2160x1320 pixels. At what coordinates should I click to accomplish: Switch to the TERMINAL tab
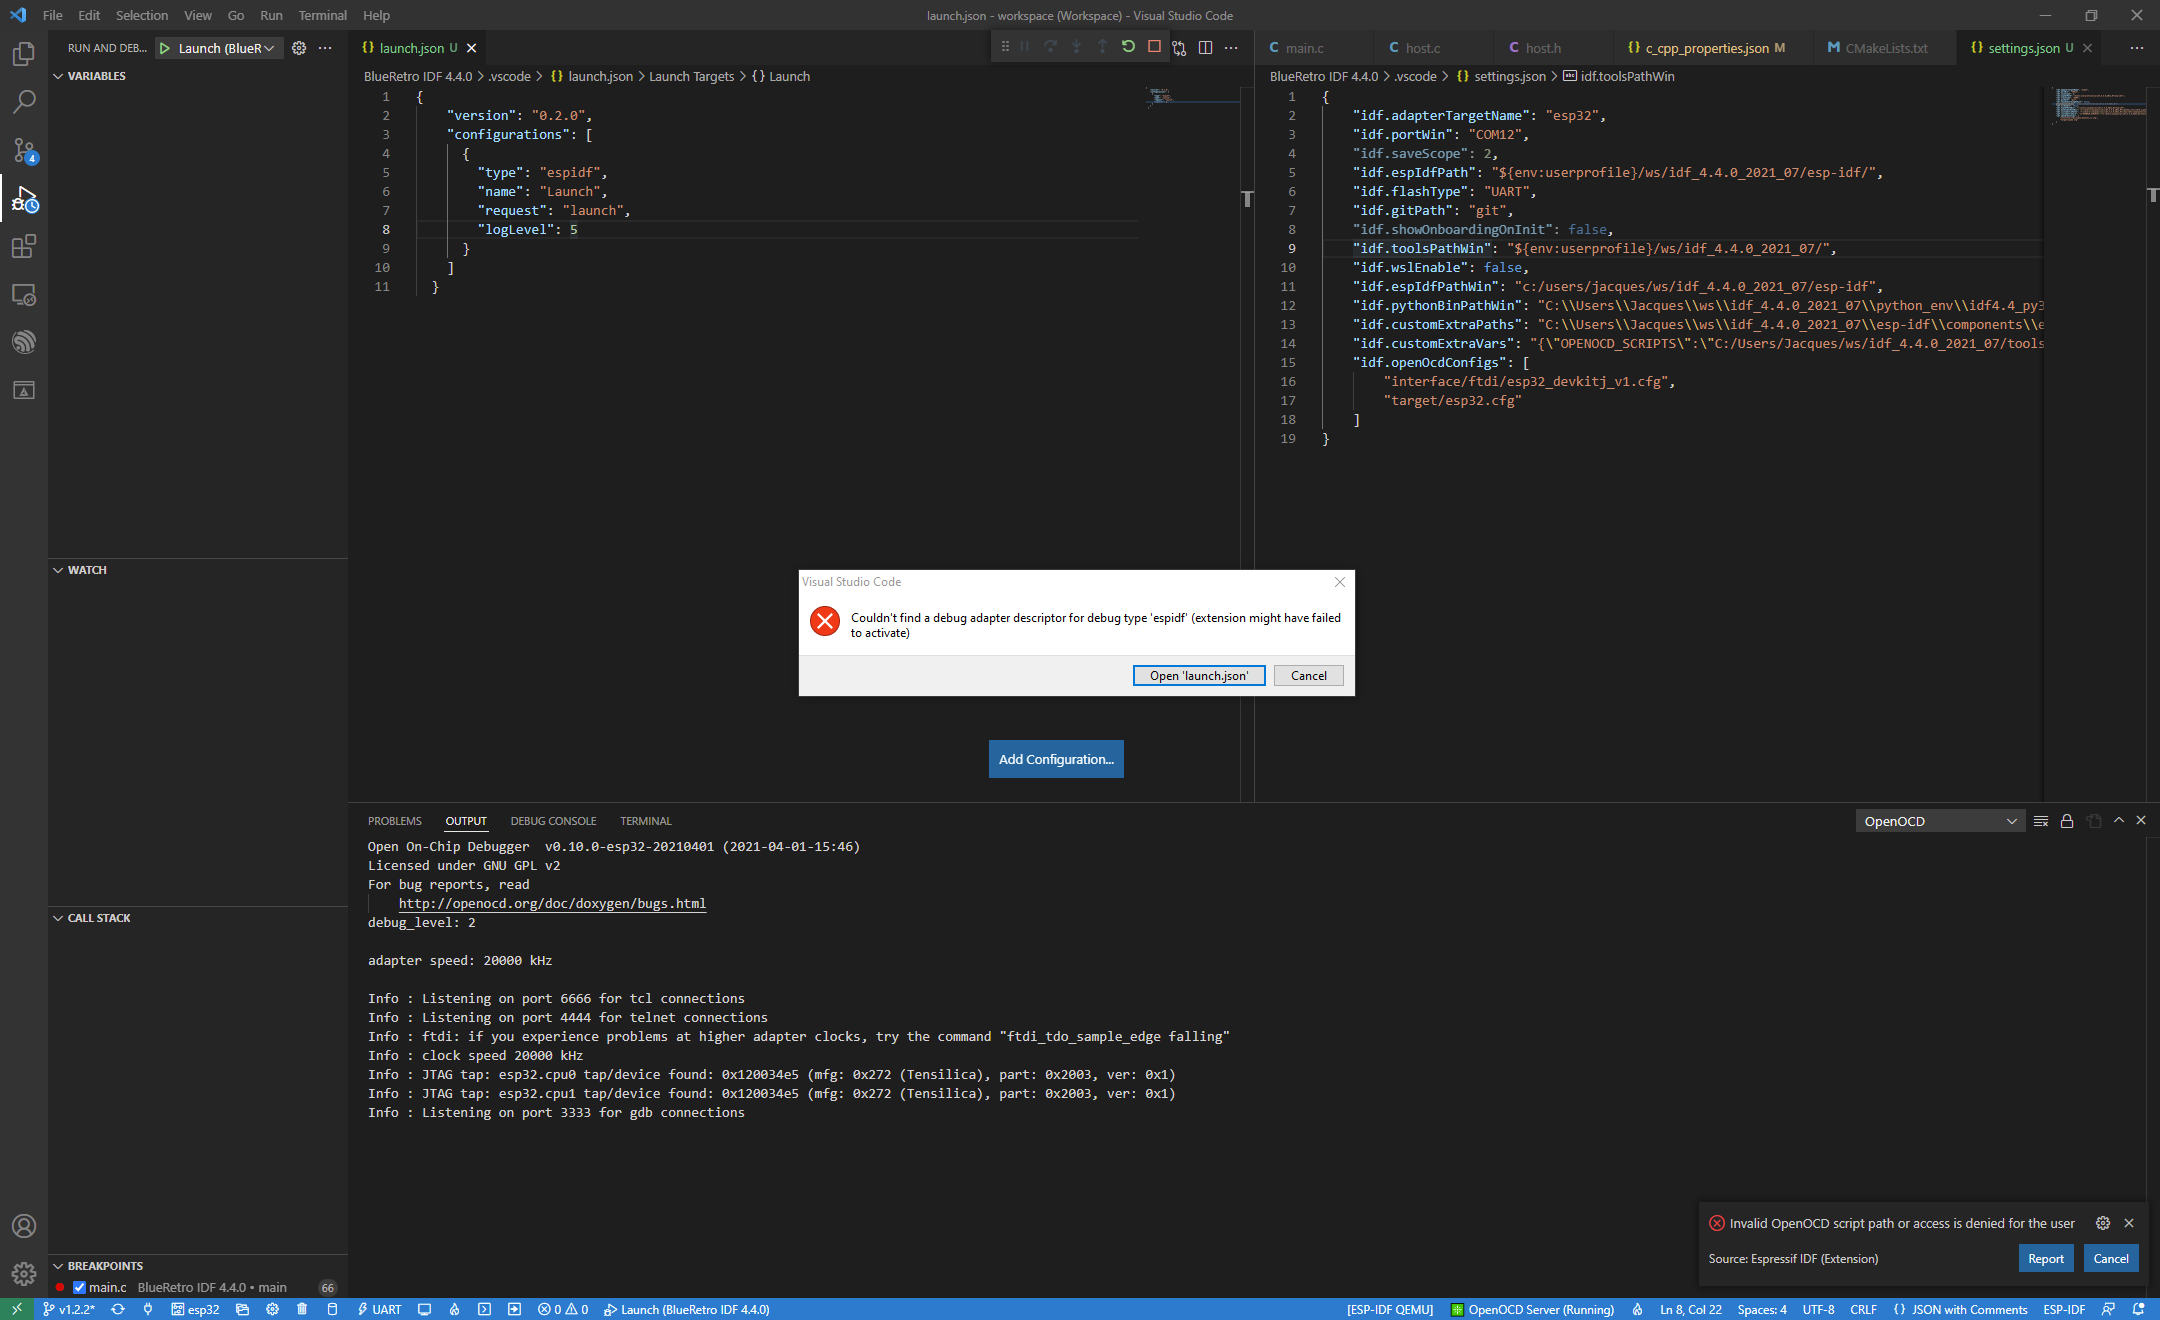[645, 820]
